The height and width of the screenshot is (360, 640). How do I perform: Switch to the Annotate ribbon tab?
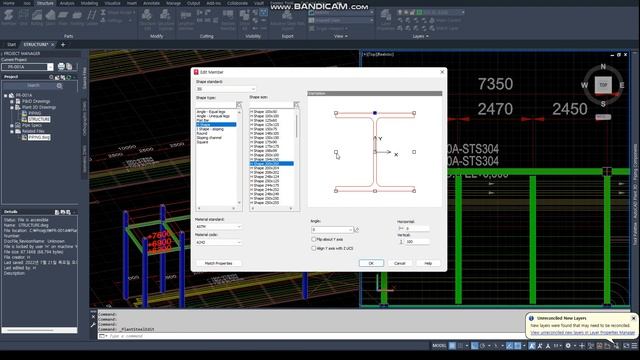(x=151, y=3)
